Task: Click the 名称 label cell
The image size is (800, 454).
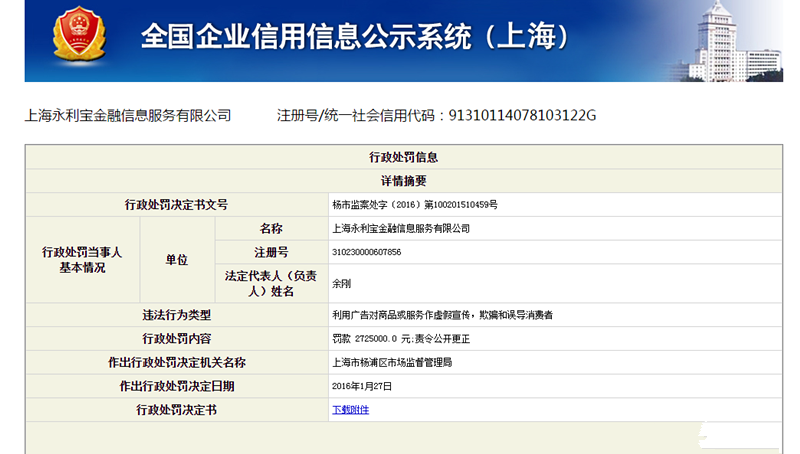Action: (271, 229)
